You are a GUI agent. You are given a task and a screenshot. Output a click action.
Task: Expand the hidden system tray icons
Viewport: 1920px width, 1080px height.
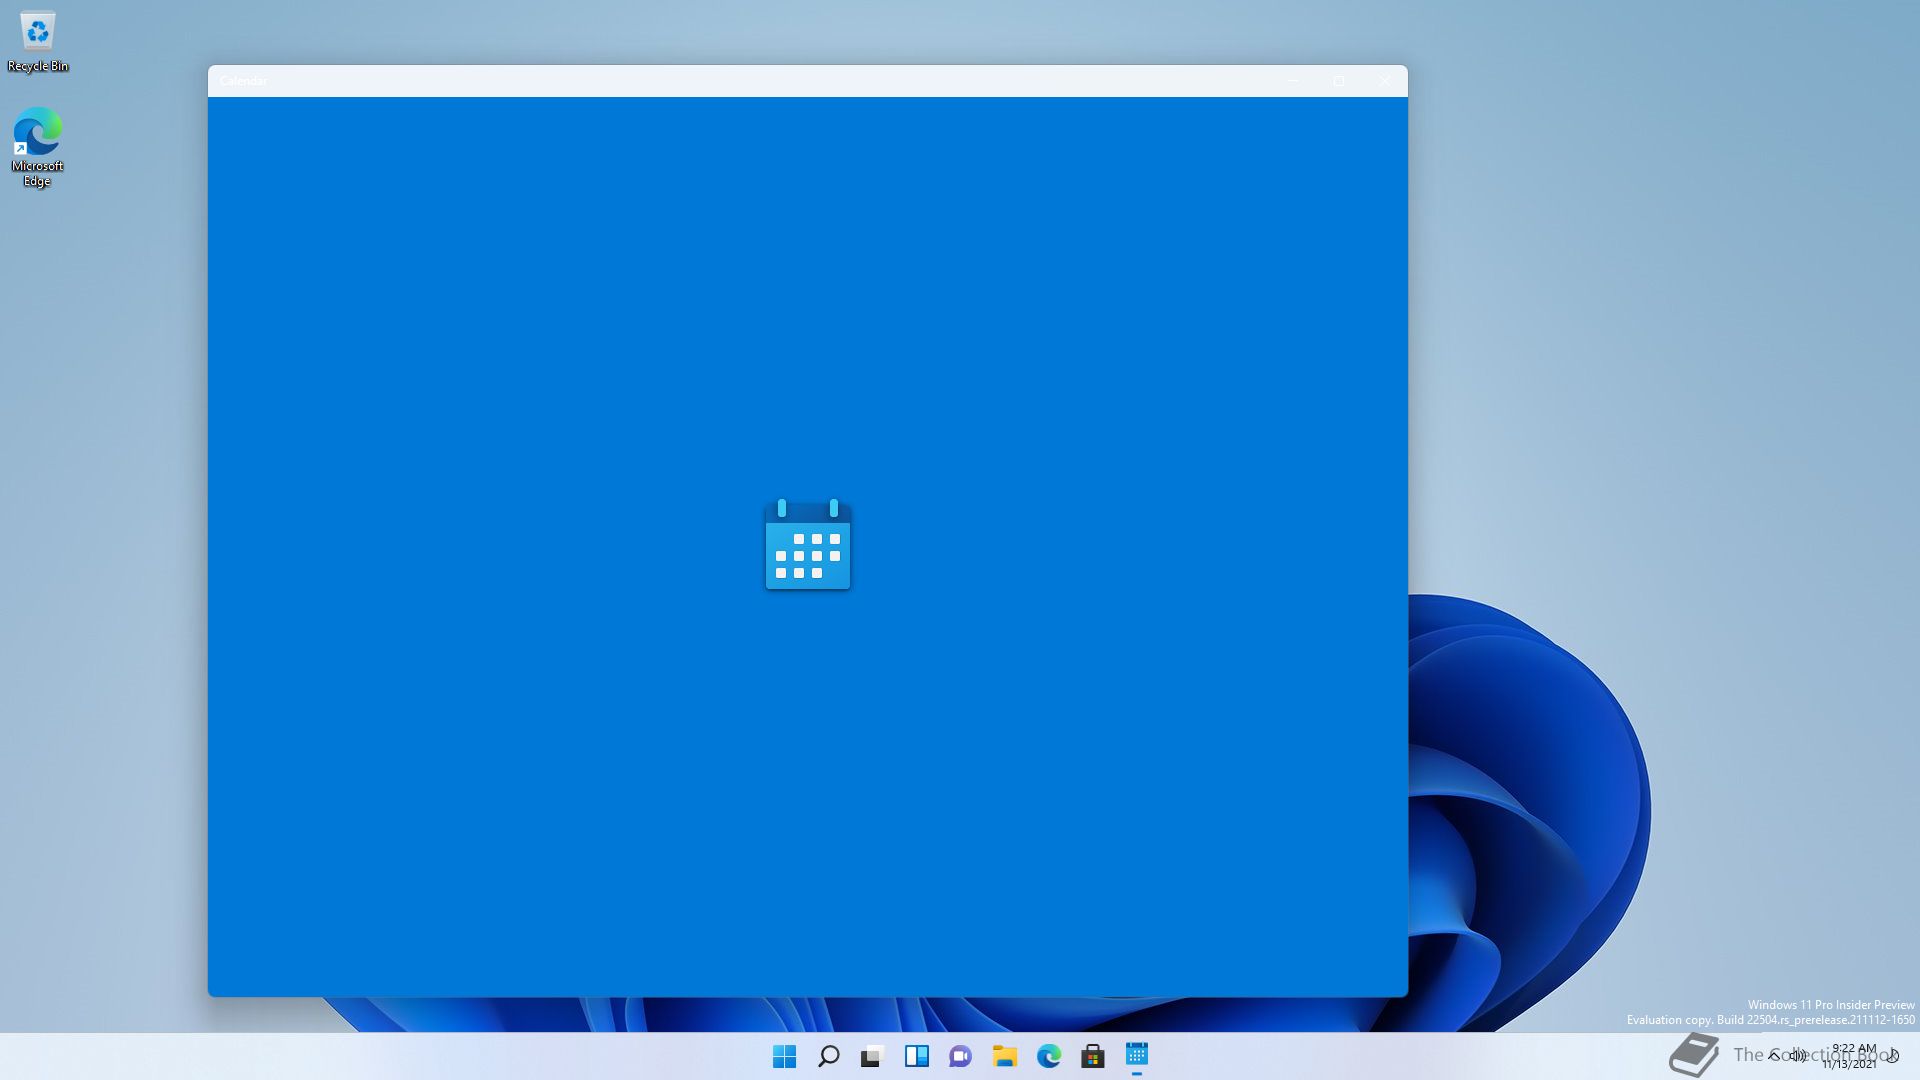pyautogui.click(x=1774, y=1056)
